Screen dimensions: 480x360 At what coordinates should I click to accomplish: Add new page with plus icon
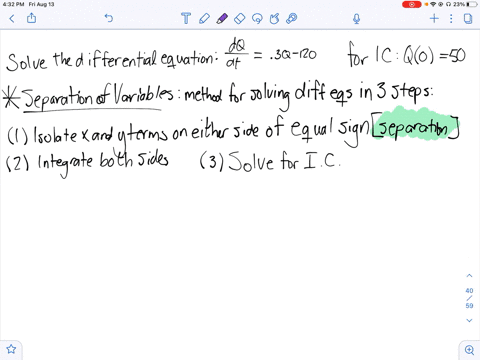pyautogui.click(x=434, y=18)
